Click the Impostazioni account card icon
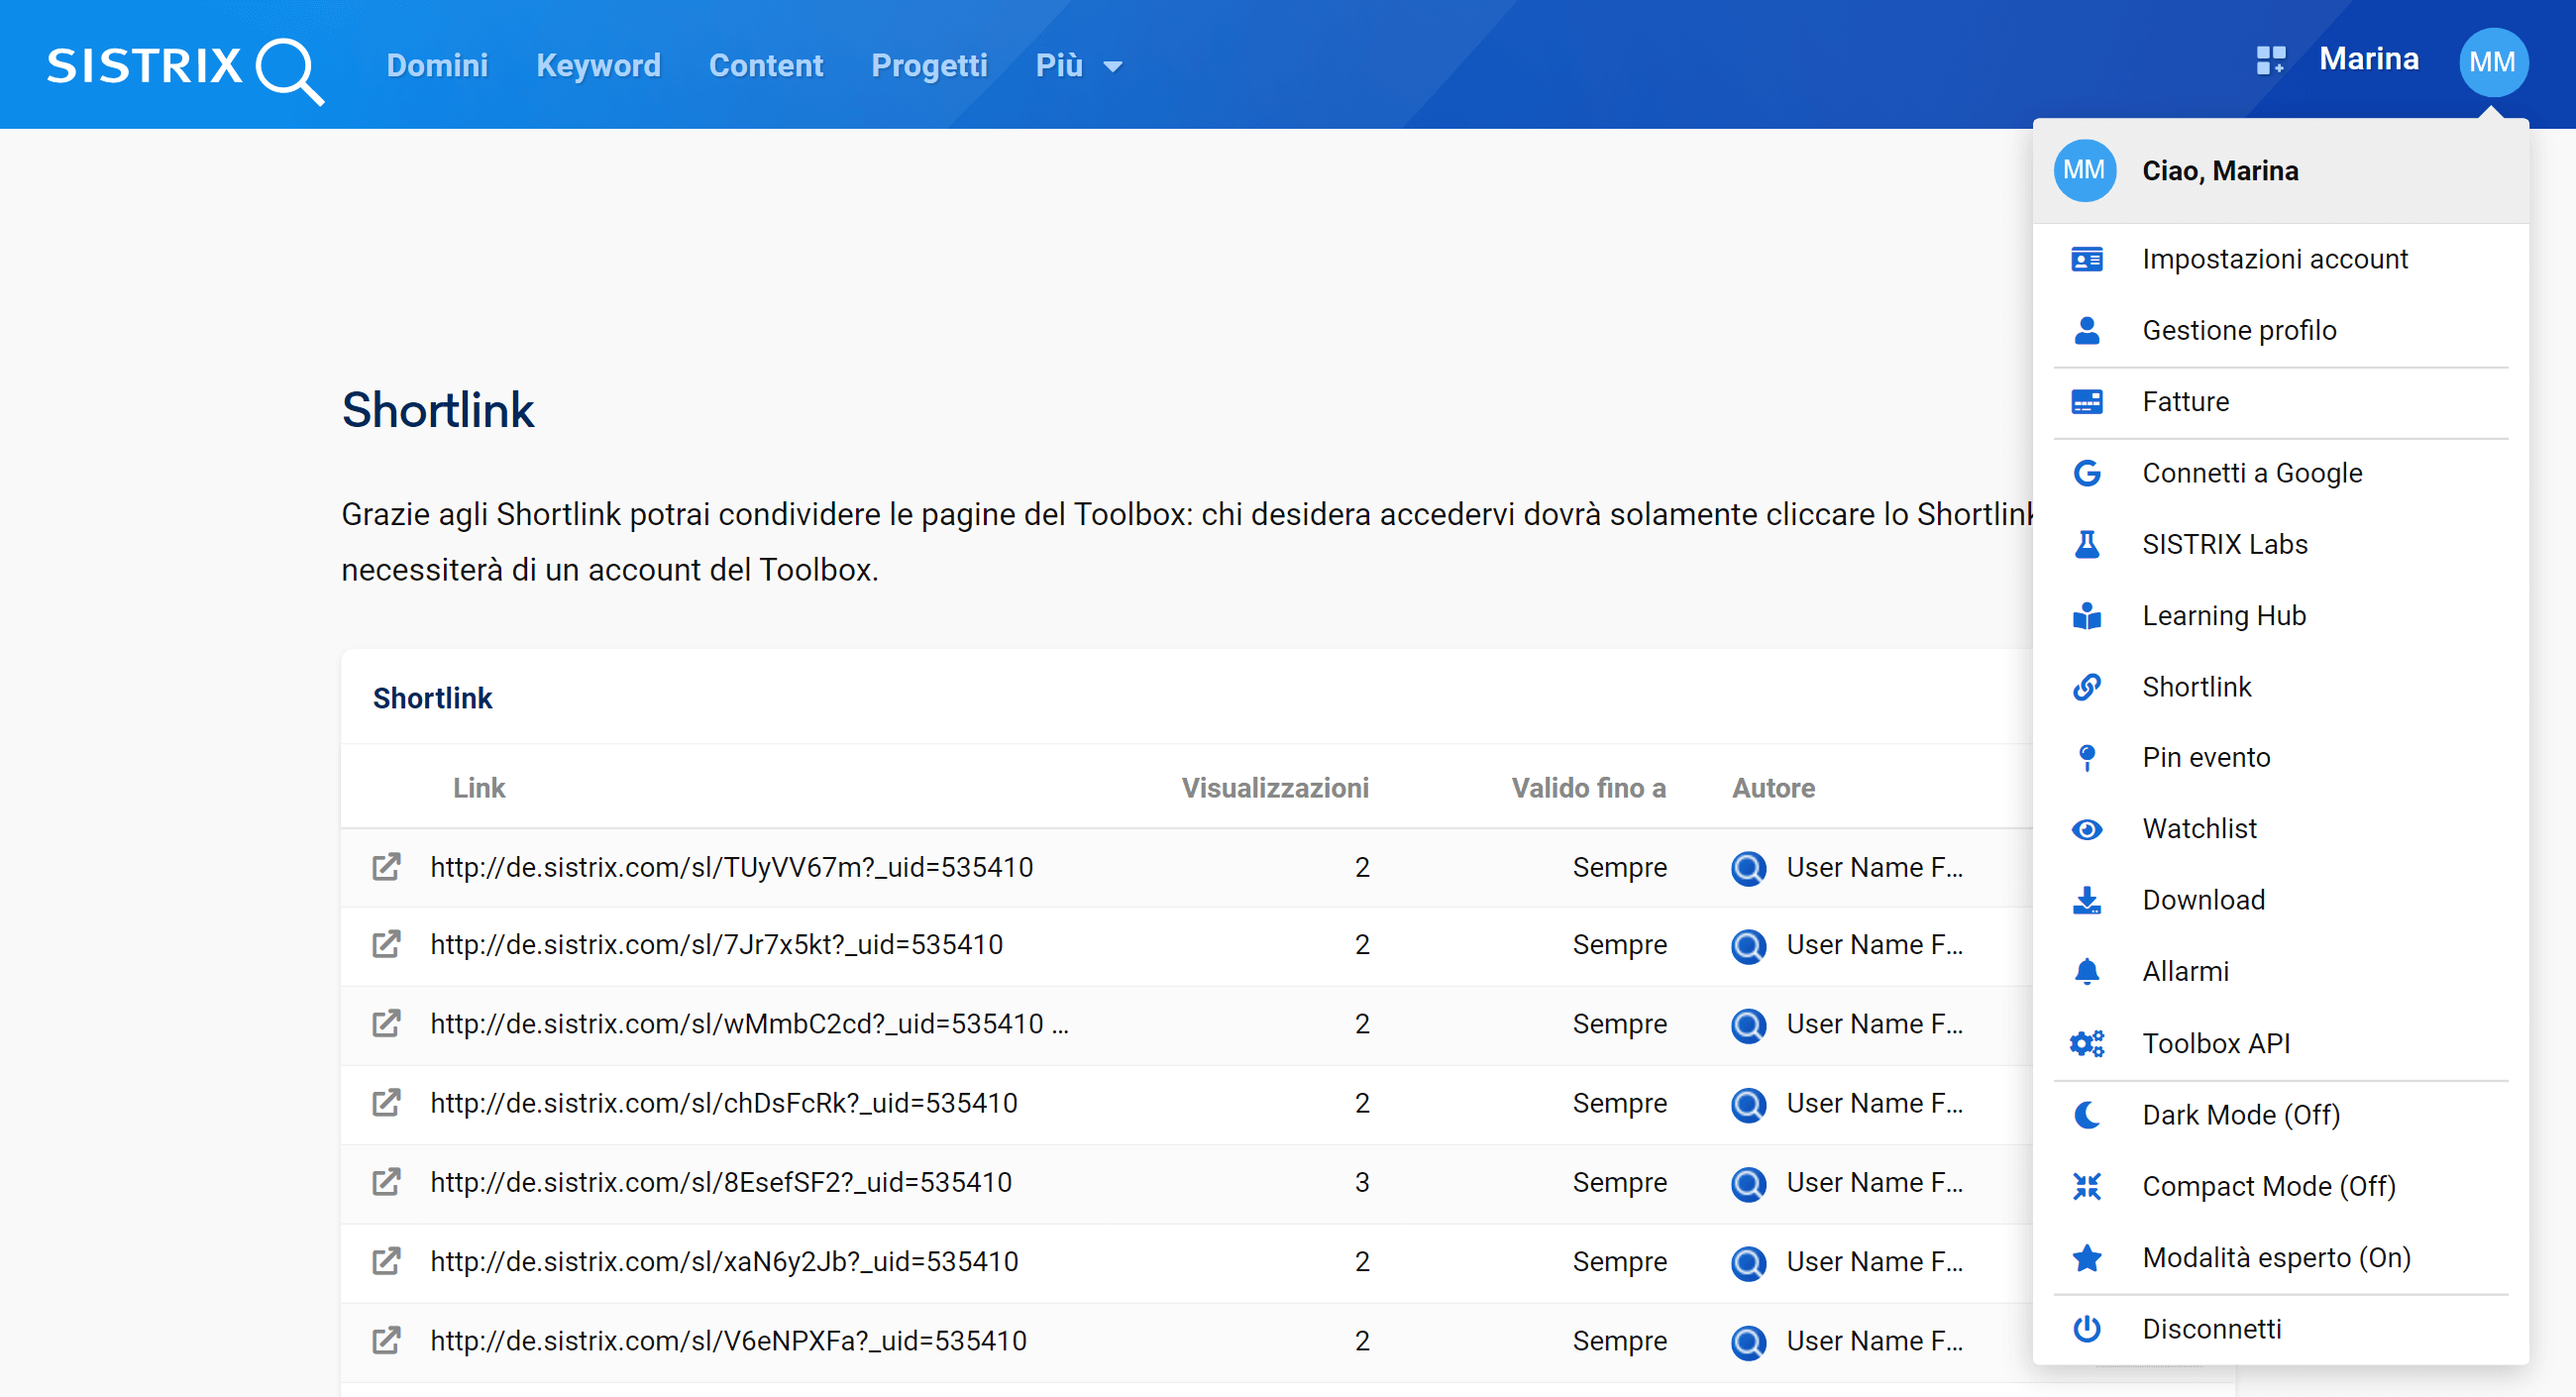Image resolution: width=2576 pixels, height=1397 pixels. click(2087, 260)
